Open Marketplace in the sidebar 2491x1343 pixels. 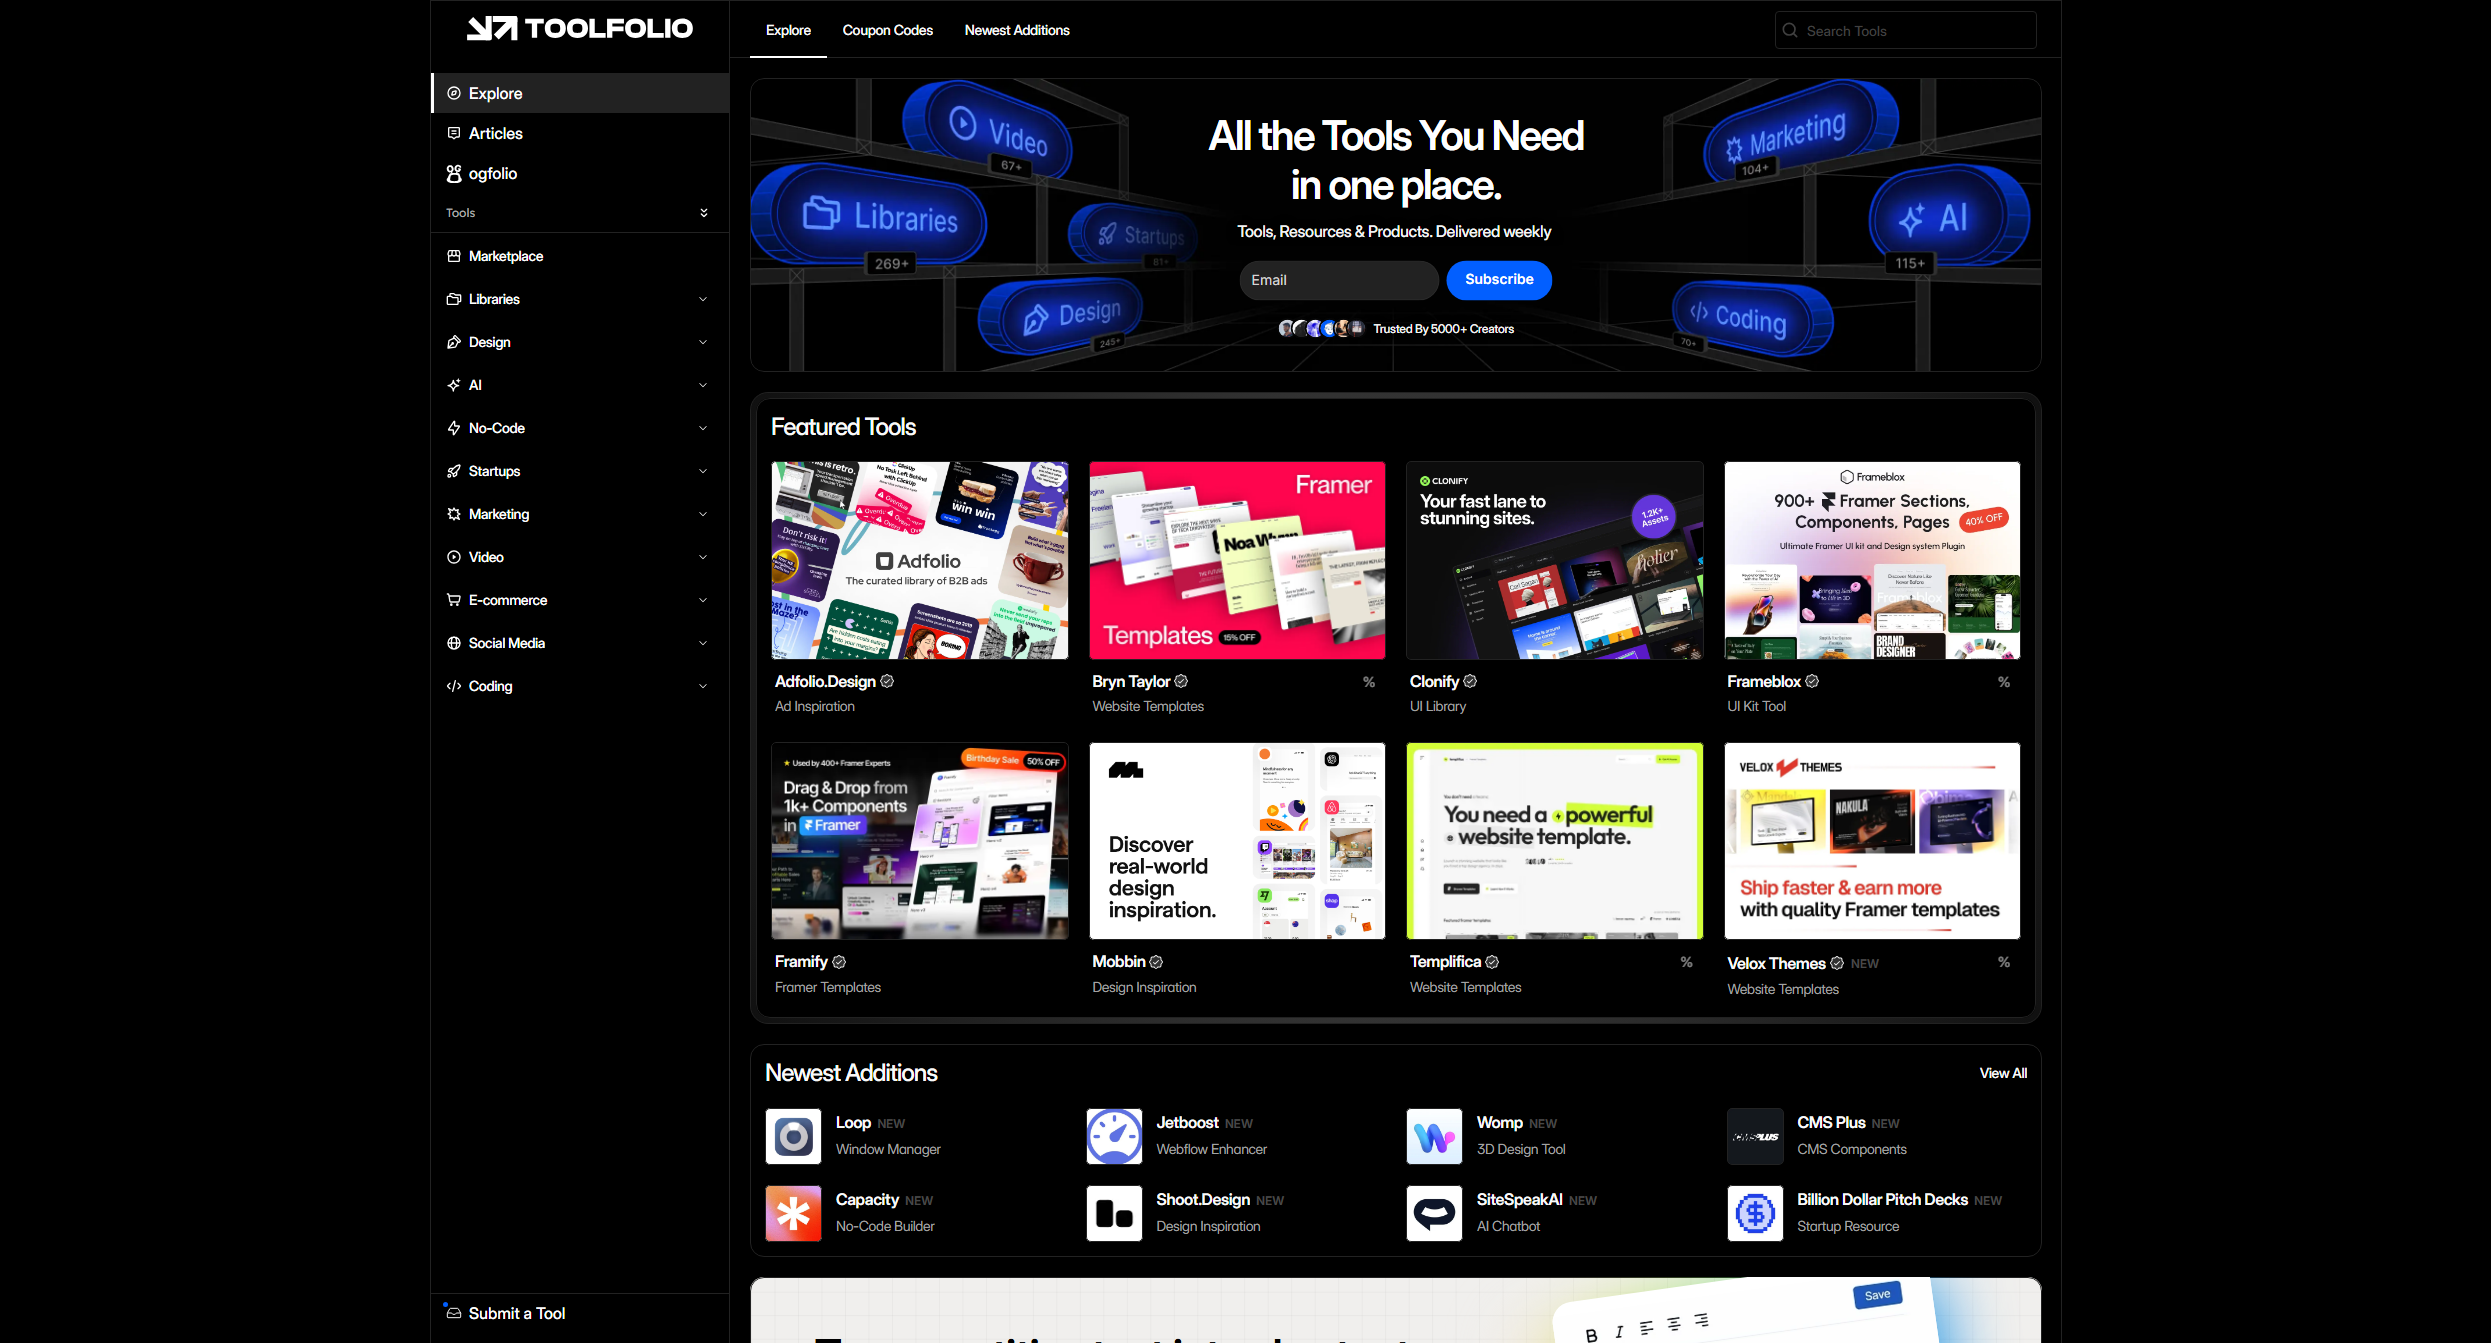click(x=579, y=256)
